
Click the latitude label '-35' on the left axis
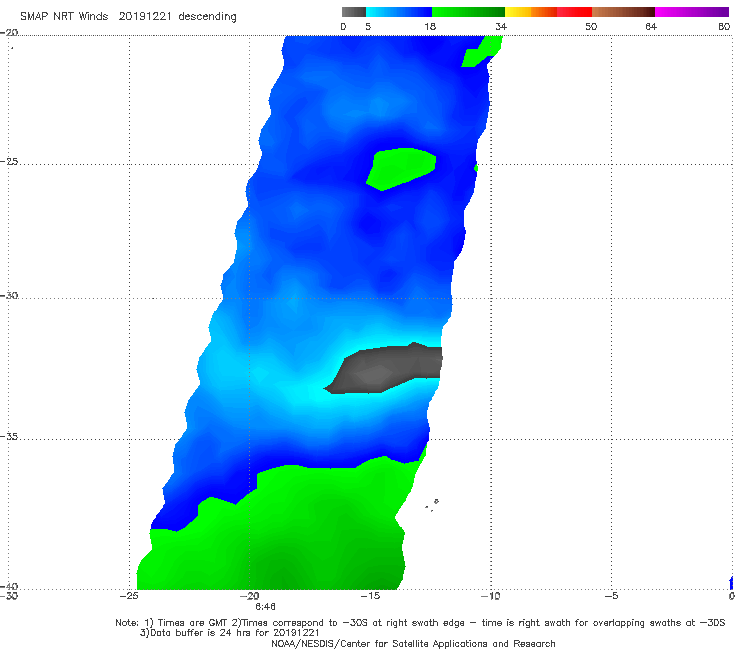coord(9,436)
